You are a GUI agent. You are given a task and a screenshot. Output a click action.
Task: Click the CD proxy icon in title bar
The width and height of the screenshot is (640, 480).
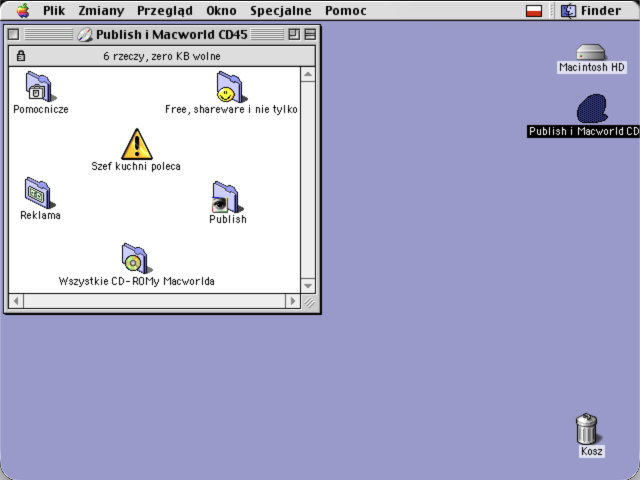[85, 35]
